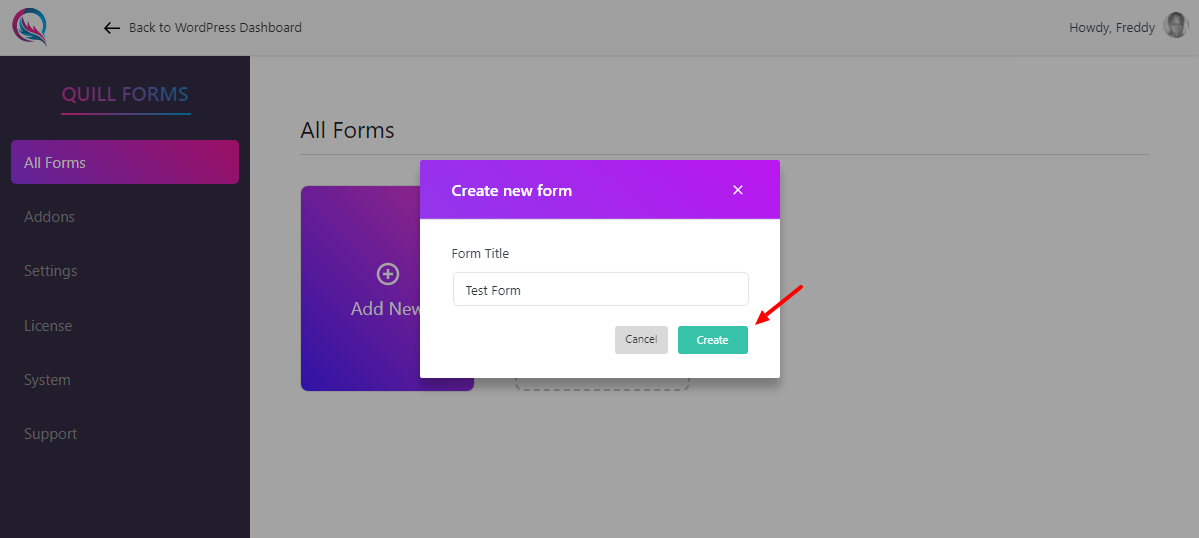This screenshot has height=538, width=1199.
Task: Click the back arrow icon
Action: pyautogui.click(x=112, y=28)
